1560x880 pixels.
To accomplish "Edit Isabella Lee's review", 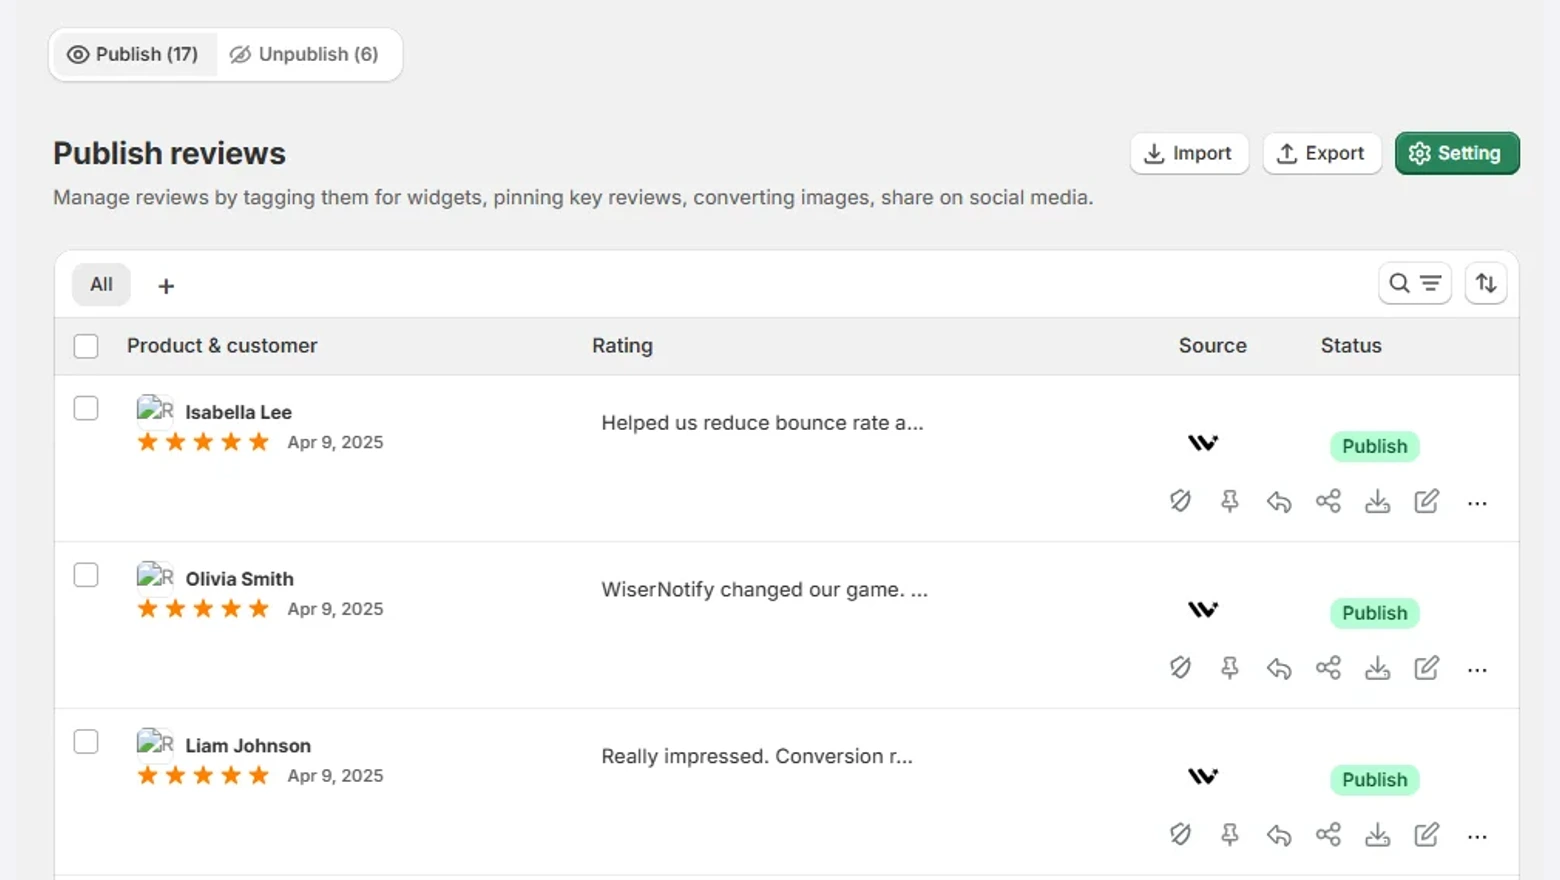I will [x=1427, y=501].
